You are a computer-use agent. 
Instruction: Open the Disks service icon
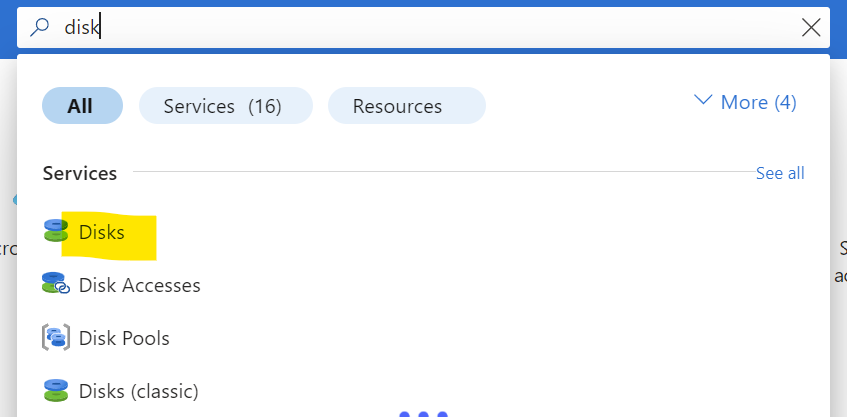click(x=55, y=231)
